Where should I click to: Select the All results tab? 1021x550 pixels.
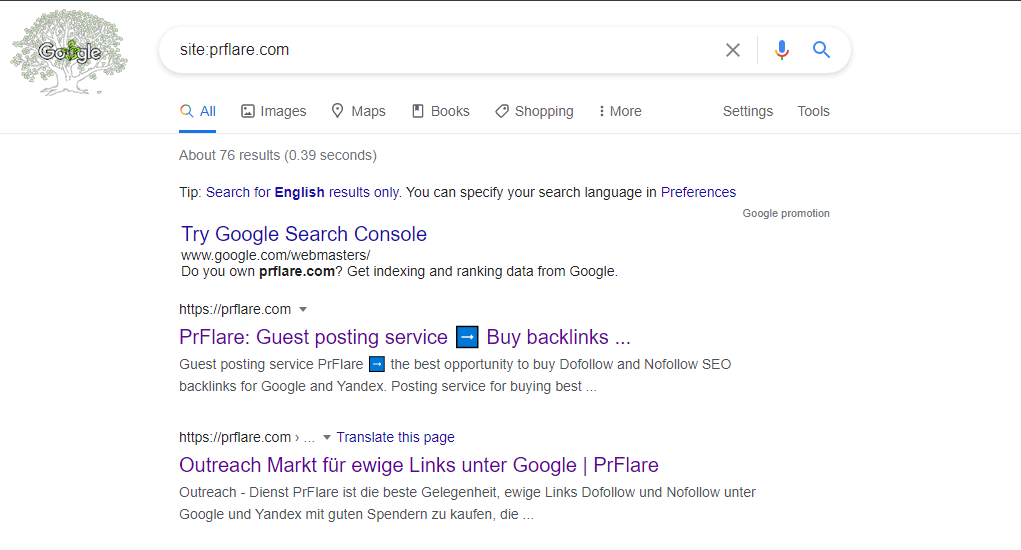pyautogui.click(x=197, y=111)
